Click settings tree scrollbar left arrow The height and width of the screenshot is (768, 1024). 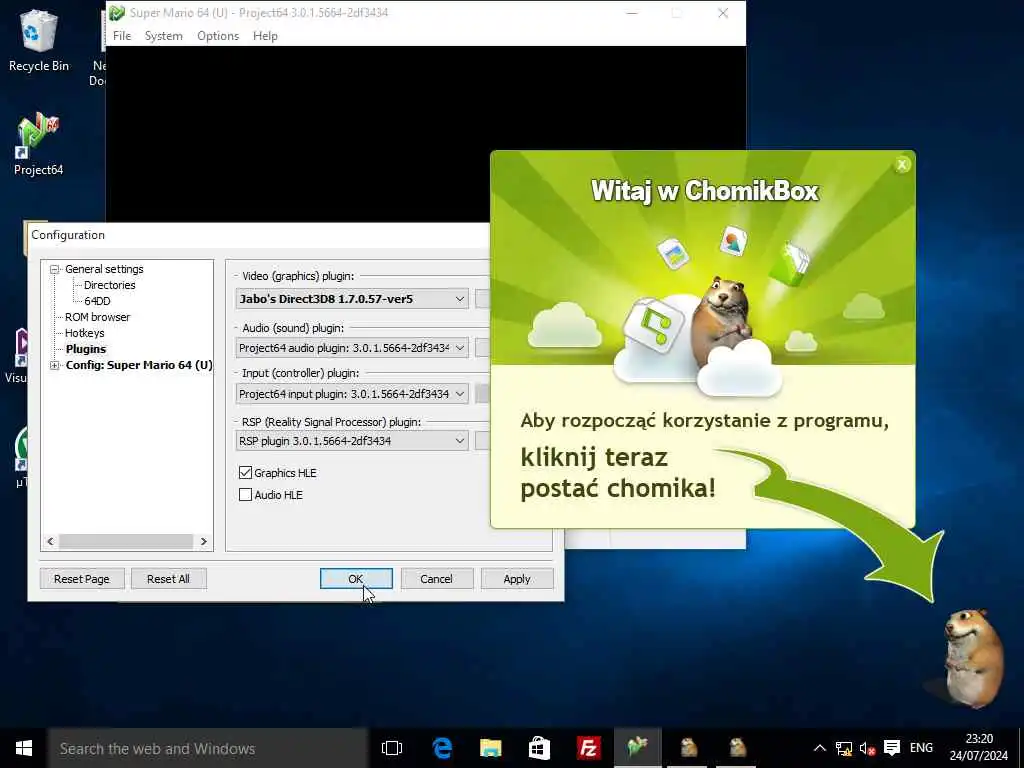50,541
